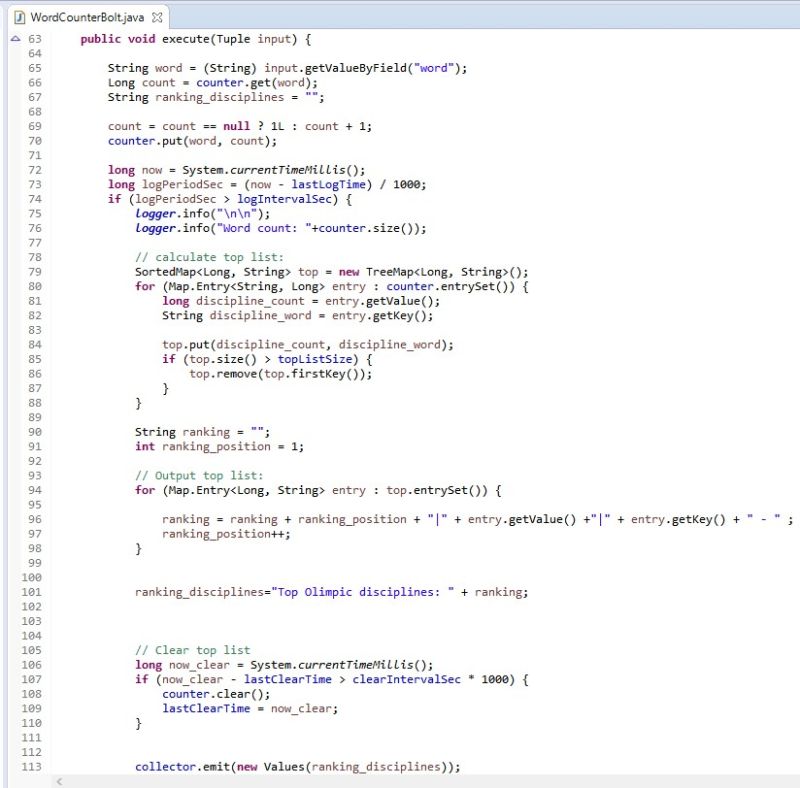Click the word 'execute' on line 63
The width and height of the screenshot is (800, 788).
coord(186,39)
